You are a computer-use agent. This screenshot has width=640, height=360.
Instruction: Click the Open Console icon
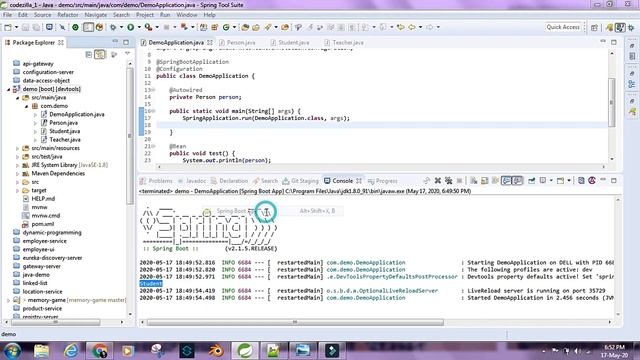click(560, 180)
